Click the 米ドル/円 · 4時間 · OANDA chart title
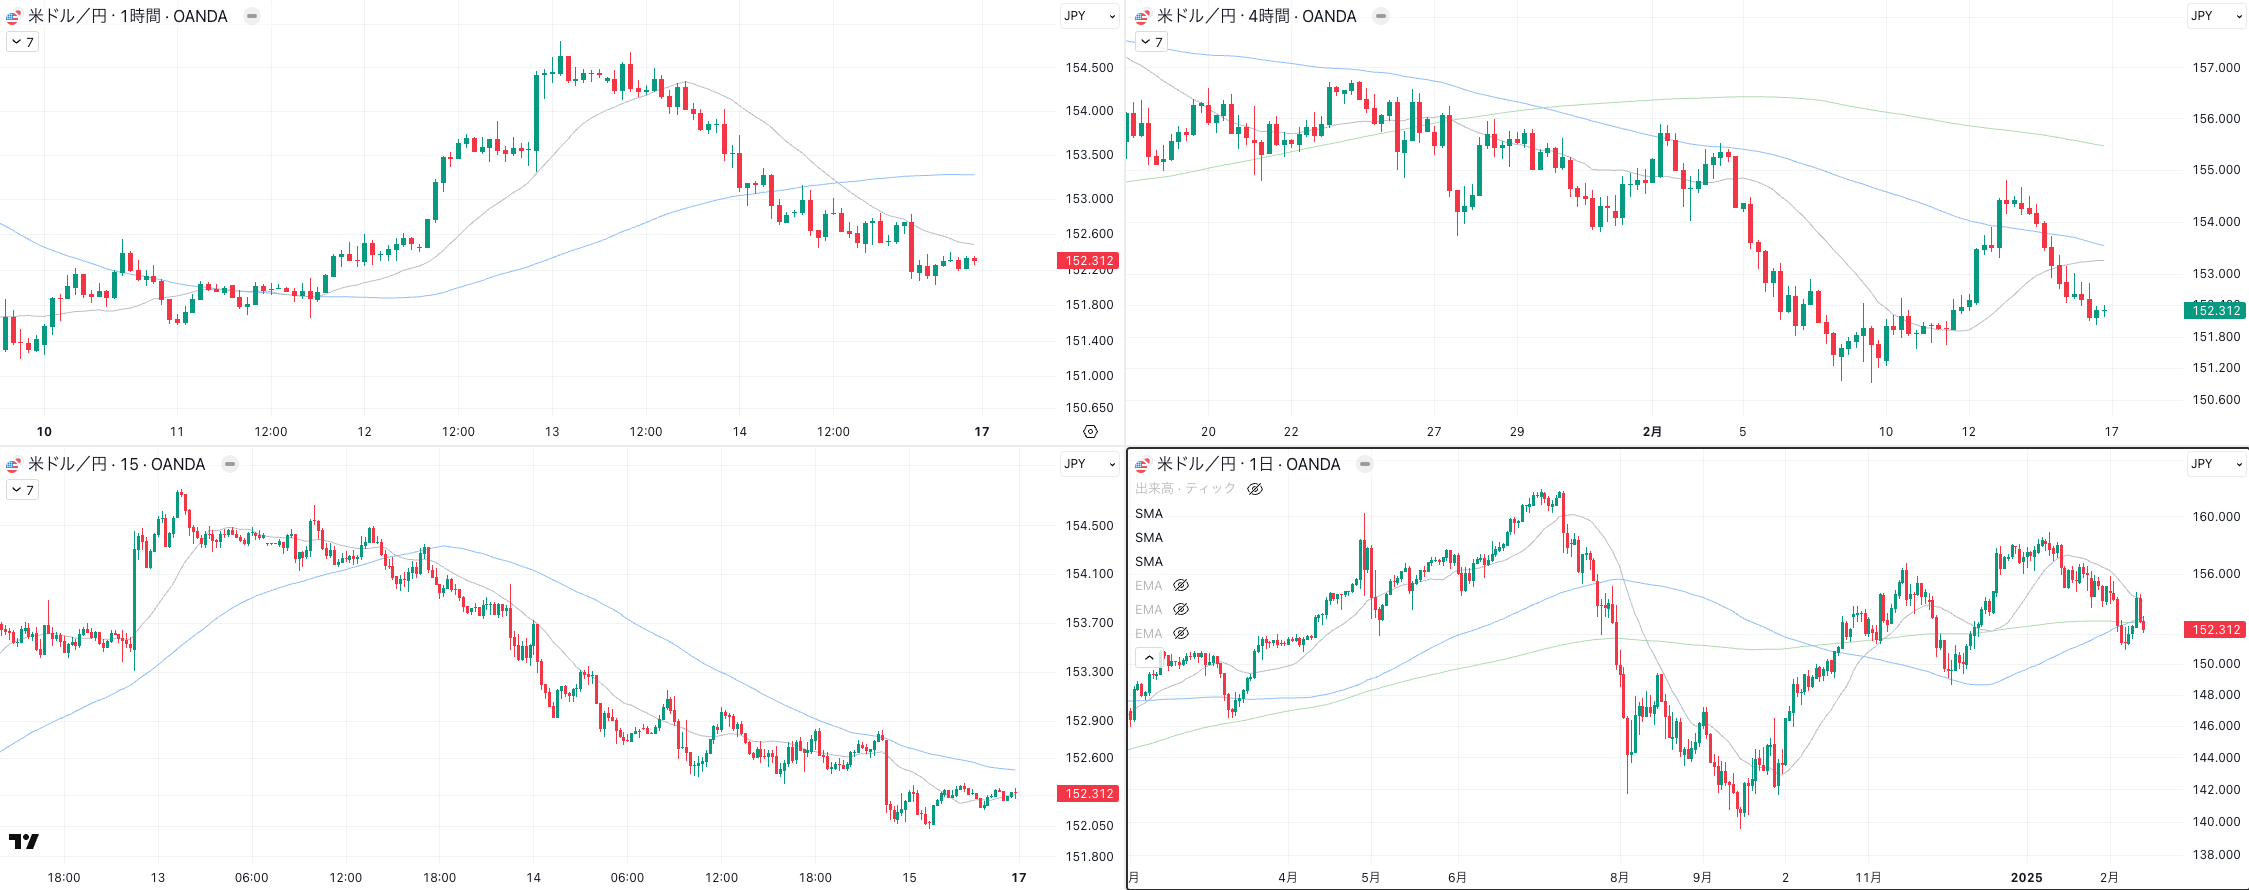 (x=1256, y=16)
